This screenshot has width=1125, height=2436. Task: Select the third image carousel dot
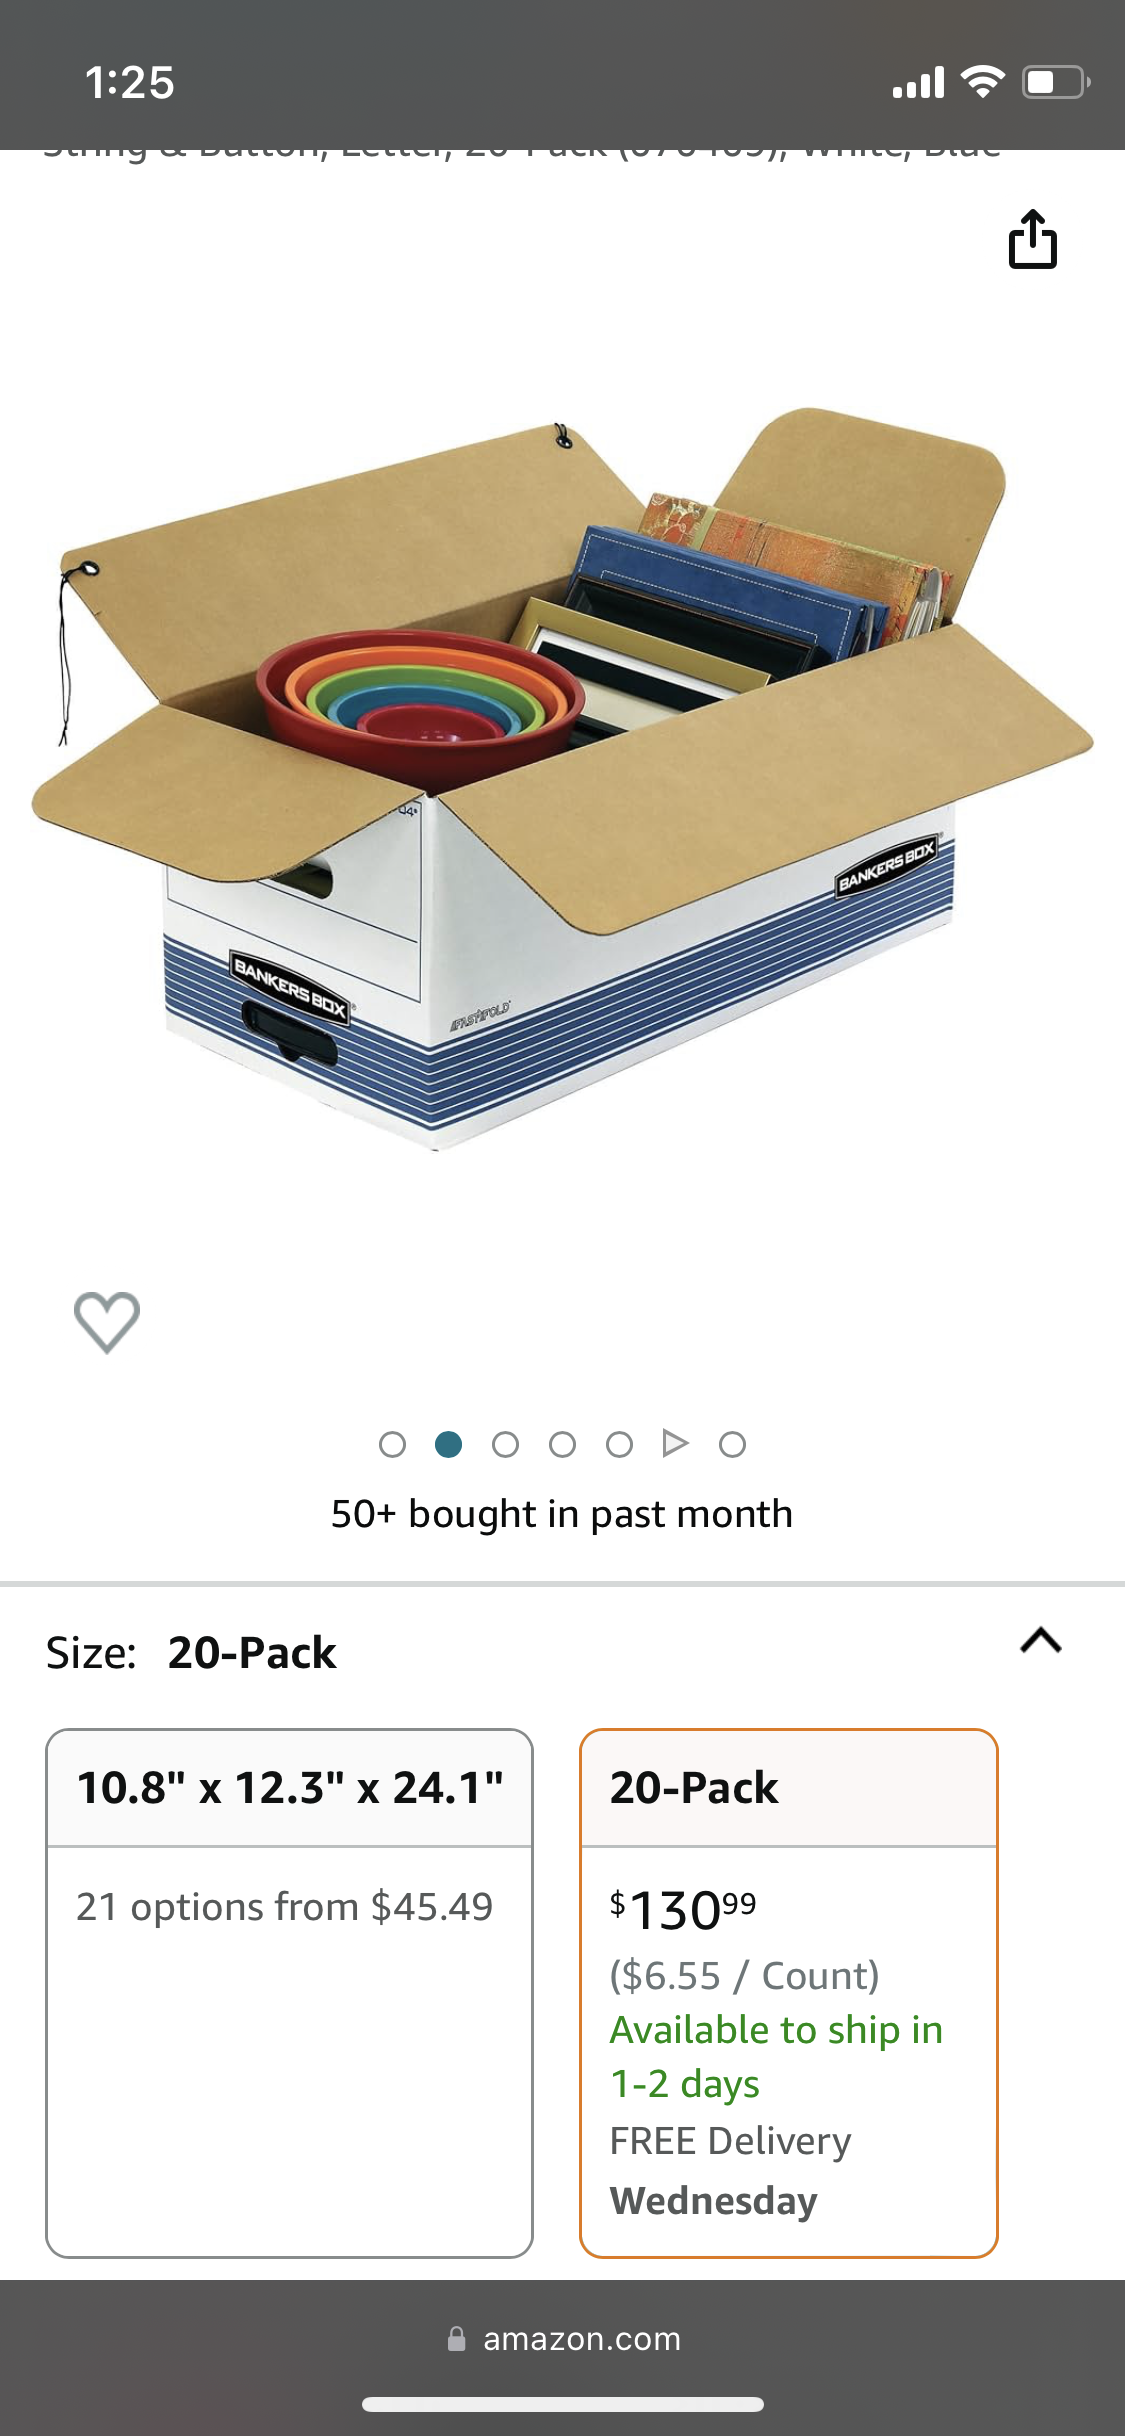click(505, 1444)
